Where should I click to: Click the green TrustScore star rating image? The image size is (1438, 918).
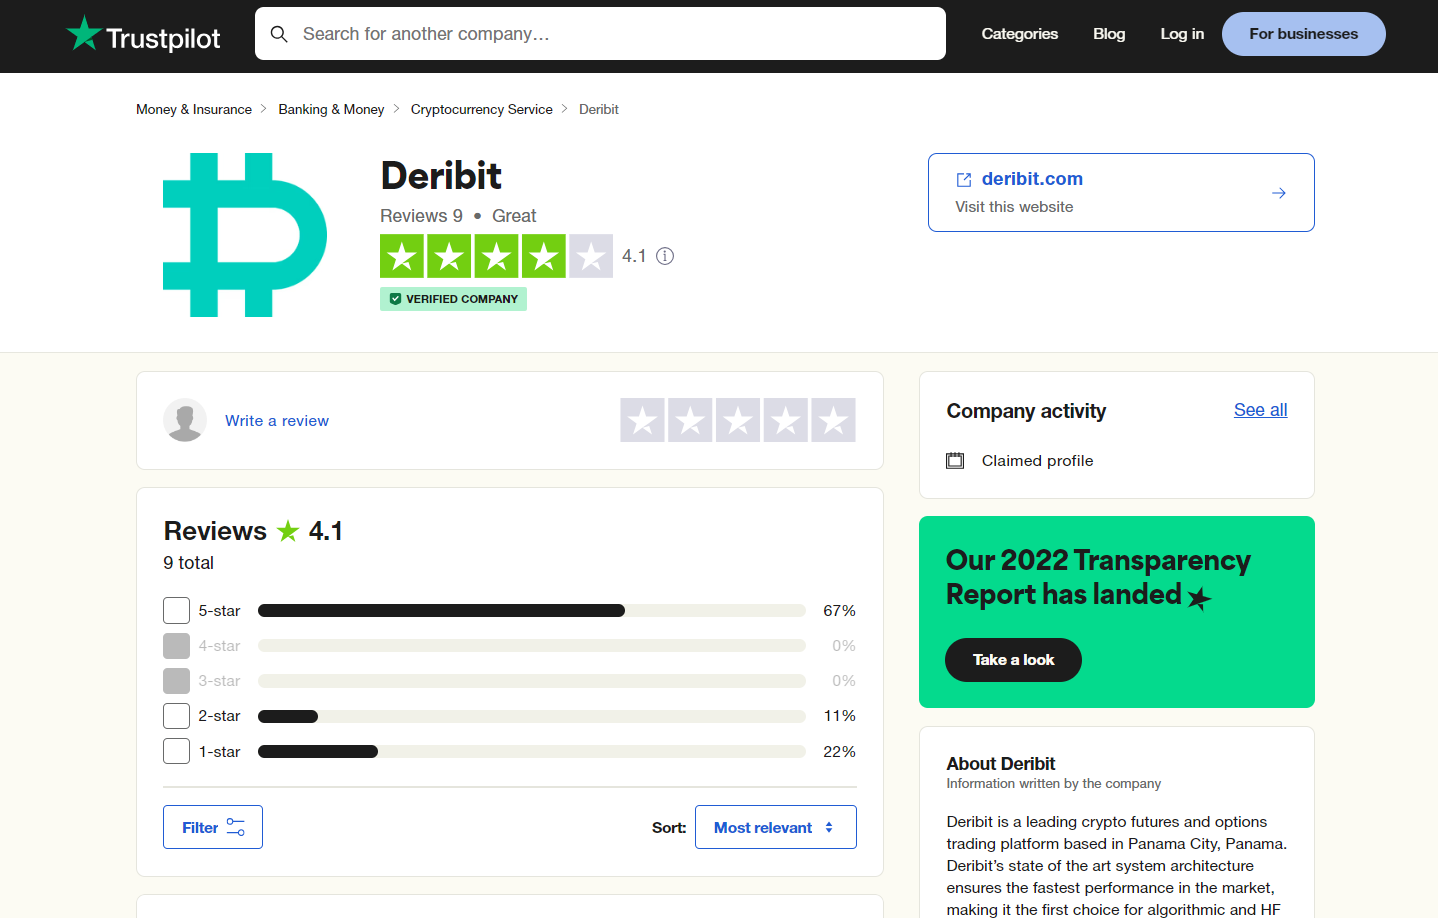coord(496,256)
